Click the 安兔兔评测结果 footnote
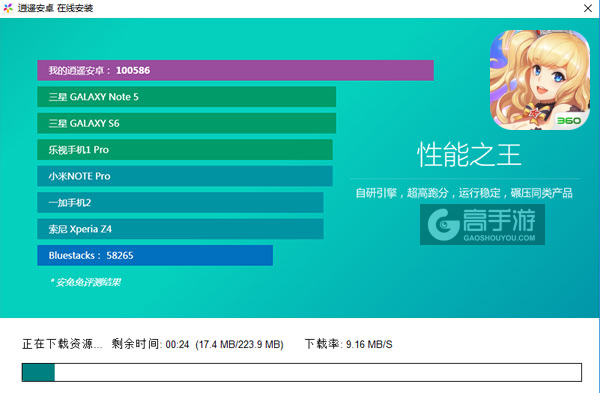600x393 pixels. pyautogui.click(x=86, y=282)
